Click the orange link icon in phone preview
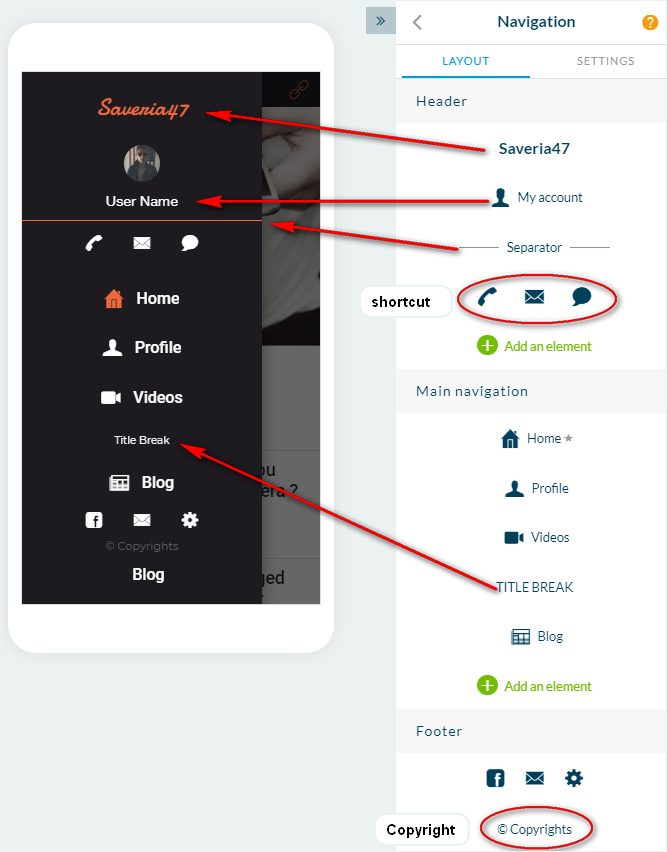 (x=298, y=89)
